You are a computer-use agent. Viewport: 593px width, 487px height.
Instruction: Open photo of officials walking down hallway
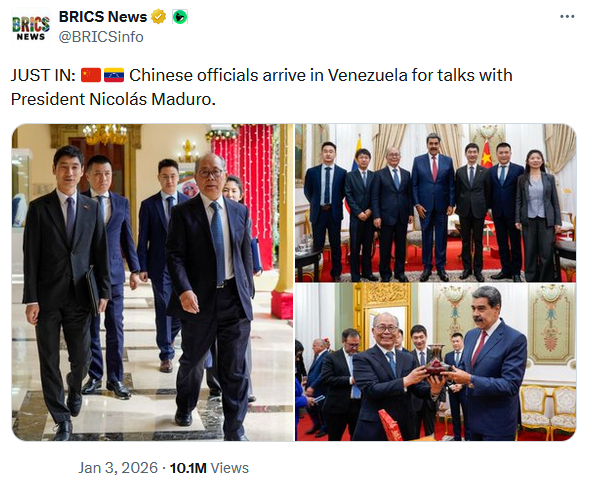(x=153, y=282)
